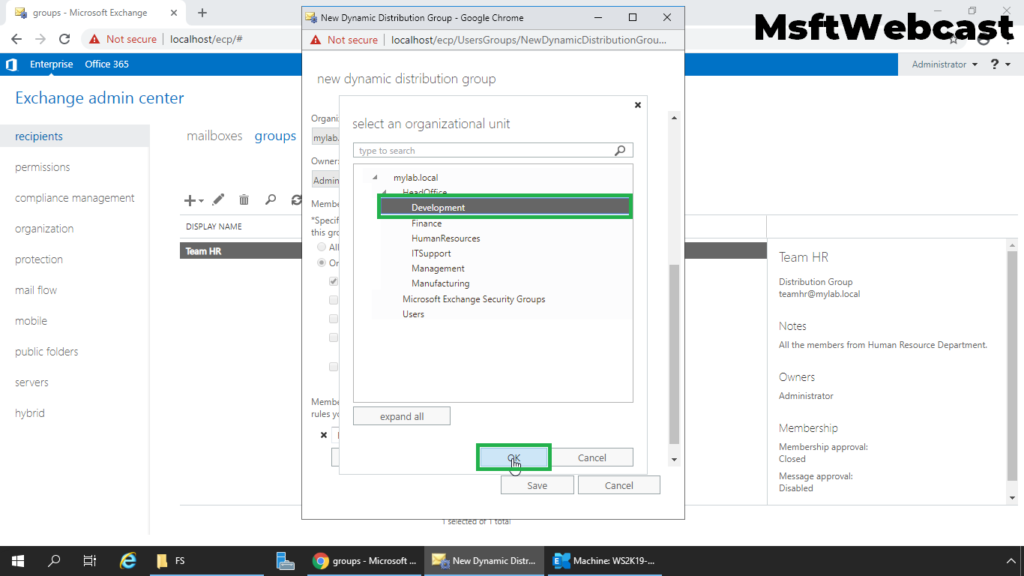1024x576 pixels.
Task: Click the popup form vertical scrollbar thumb
Action: [674, 354]
